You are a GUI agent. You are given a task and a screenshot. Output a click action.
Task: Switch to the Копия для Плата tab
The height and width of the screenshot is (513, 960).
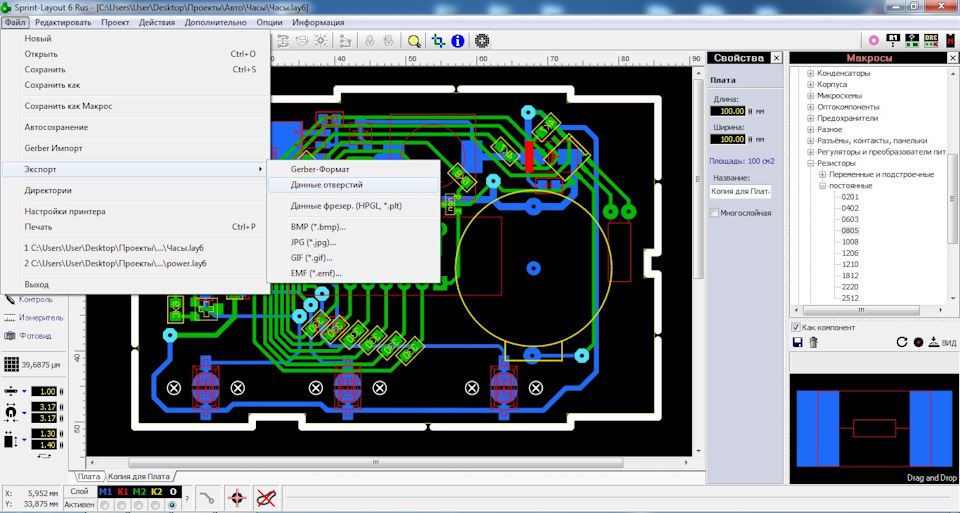(139, 476)
